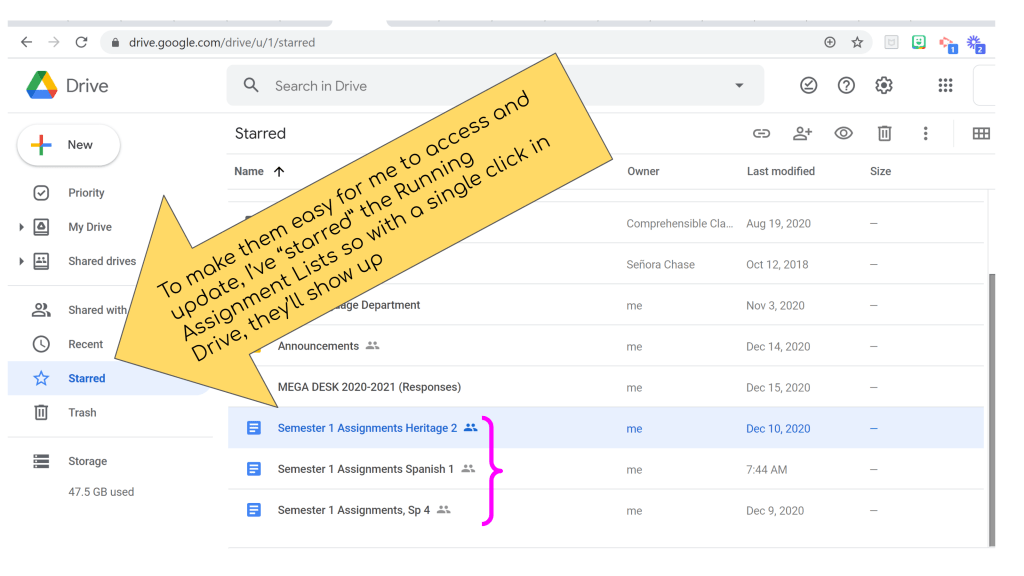Switch to grid layout view

(x=981, y=134)
